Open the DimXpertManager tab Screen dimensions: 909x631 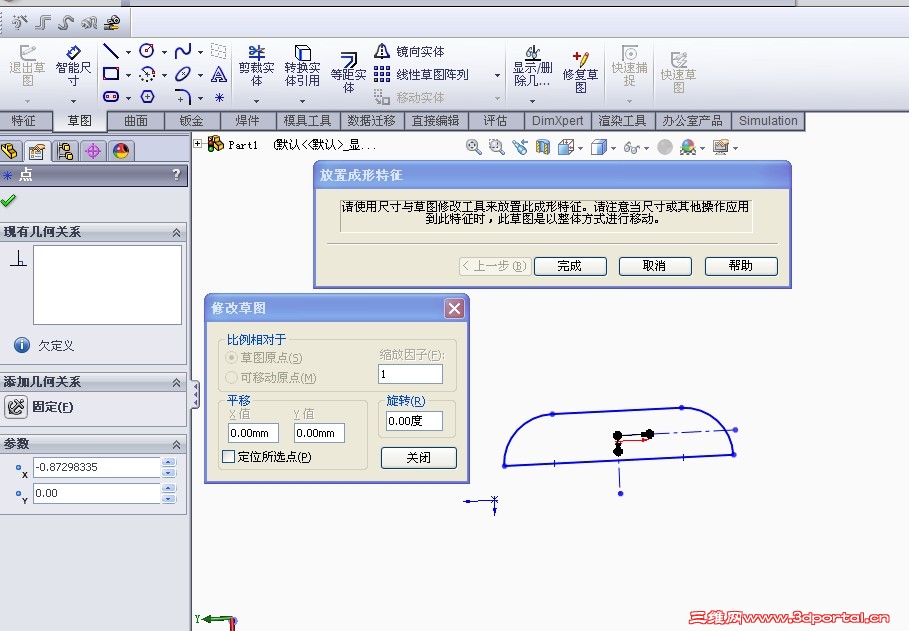point(93,151)
